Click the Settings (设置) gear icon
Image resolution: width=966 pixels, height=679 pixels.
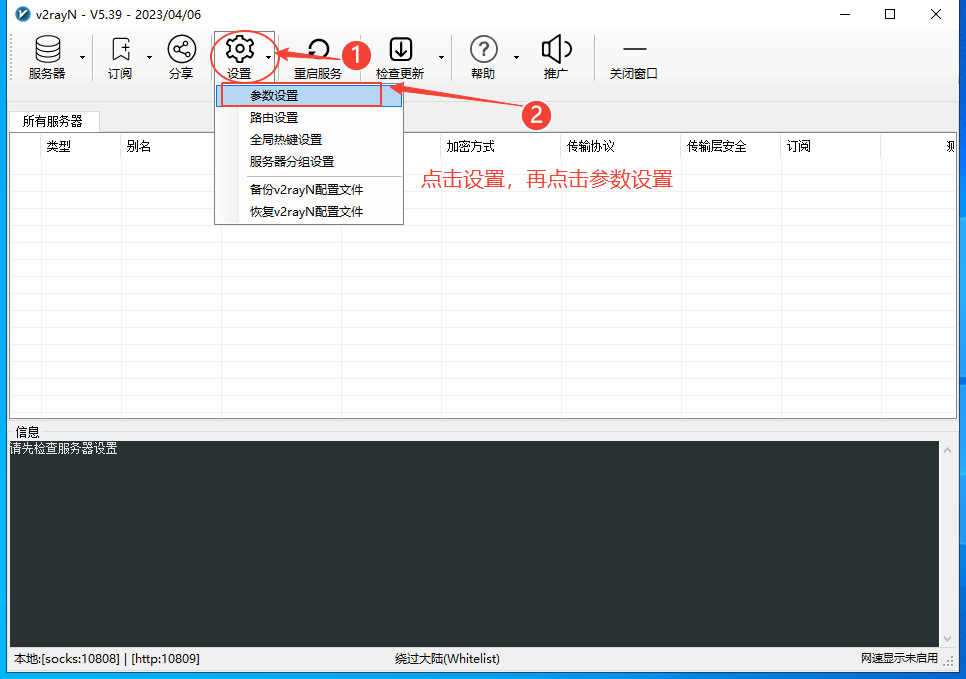tap(239, 50)
